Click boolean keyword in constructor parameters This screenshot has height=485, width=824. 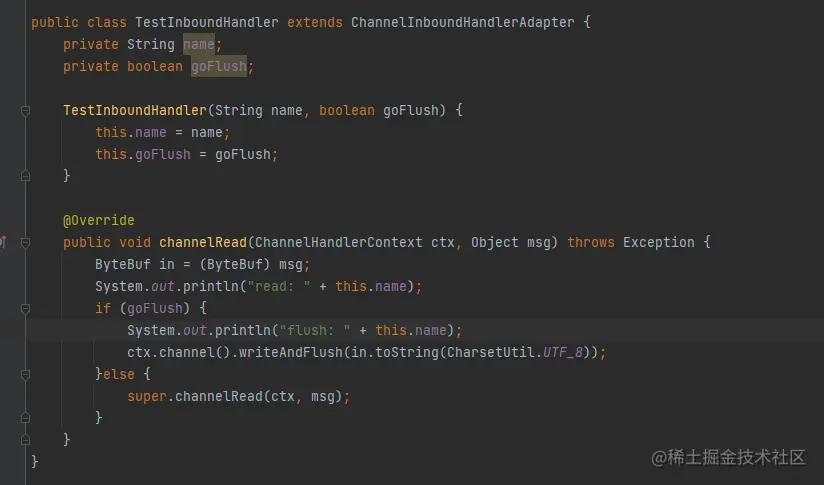[x=347, y=111]
